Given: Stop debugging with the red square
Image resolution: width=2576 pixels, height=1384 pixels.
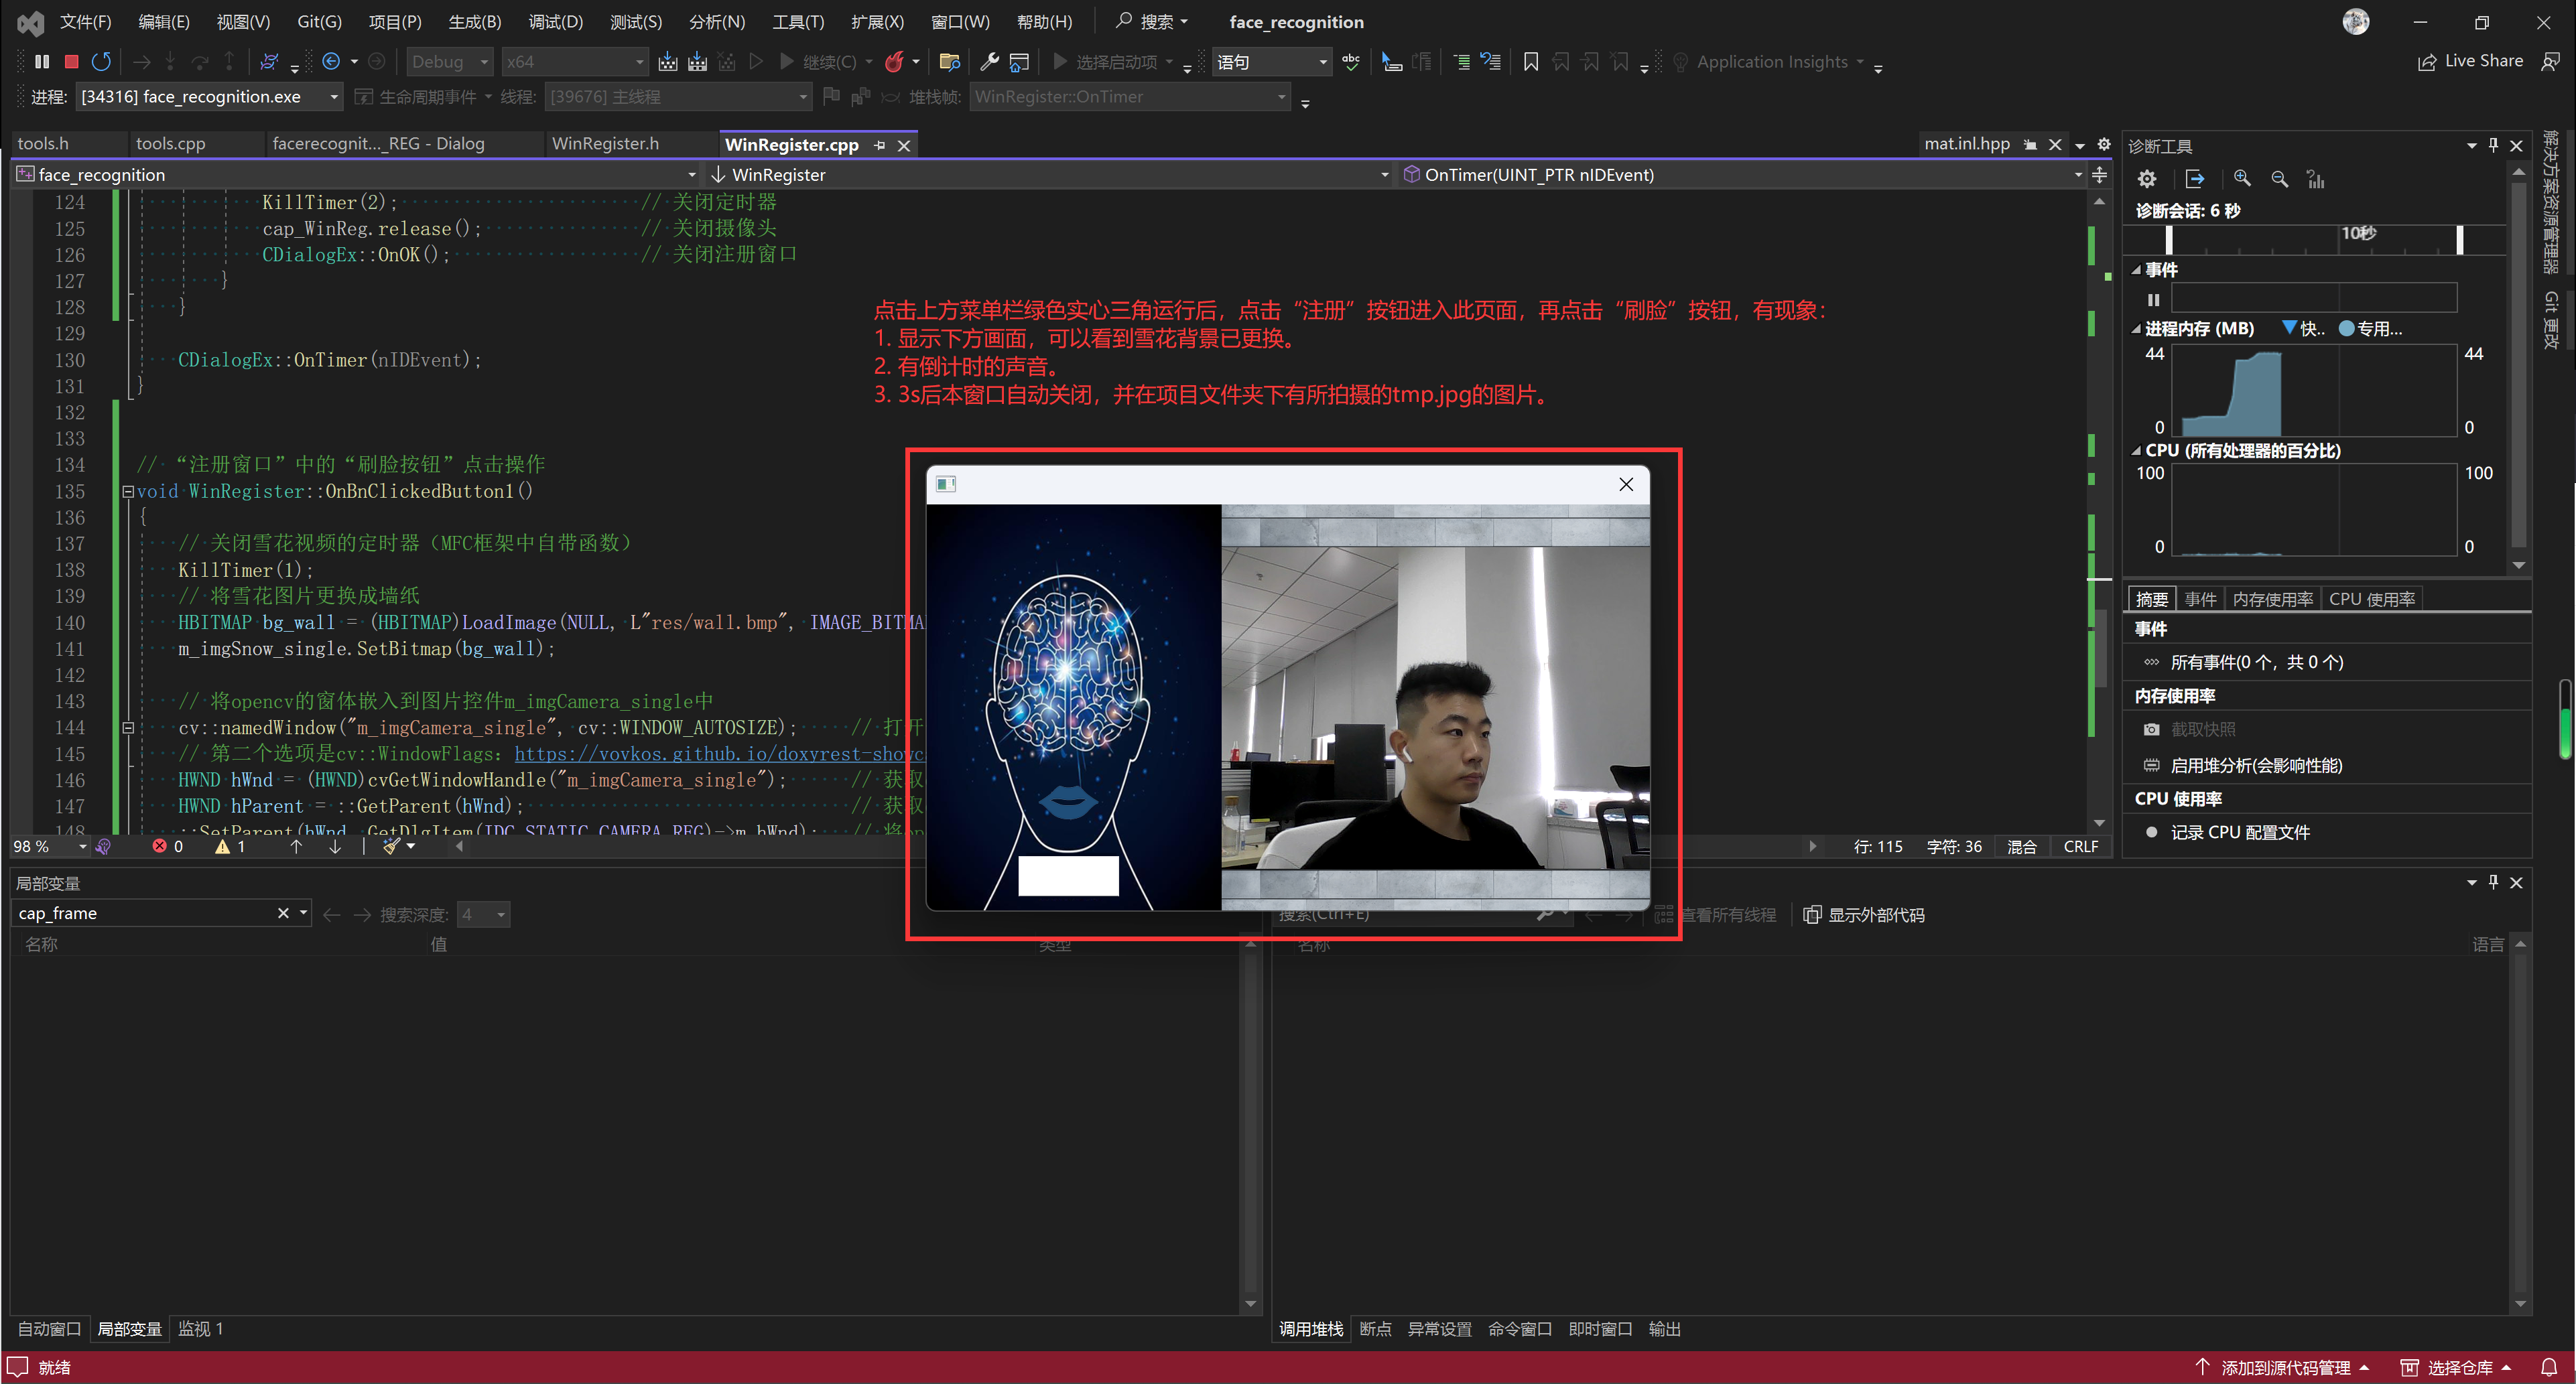Looking at the screenshot, I should pyautogui.click(x=71, y=62).
